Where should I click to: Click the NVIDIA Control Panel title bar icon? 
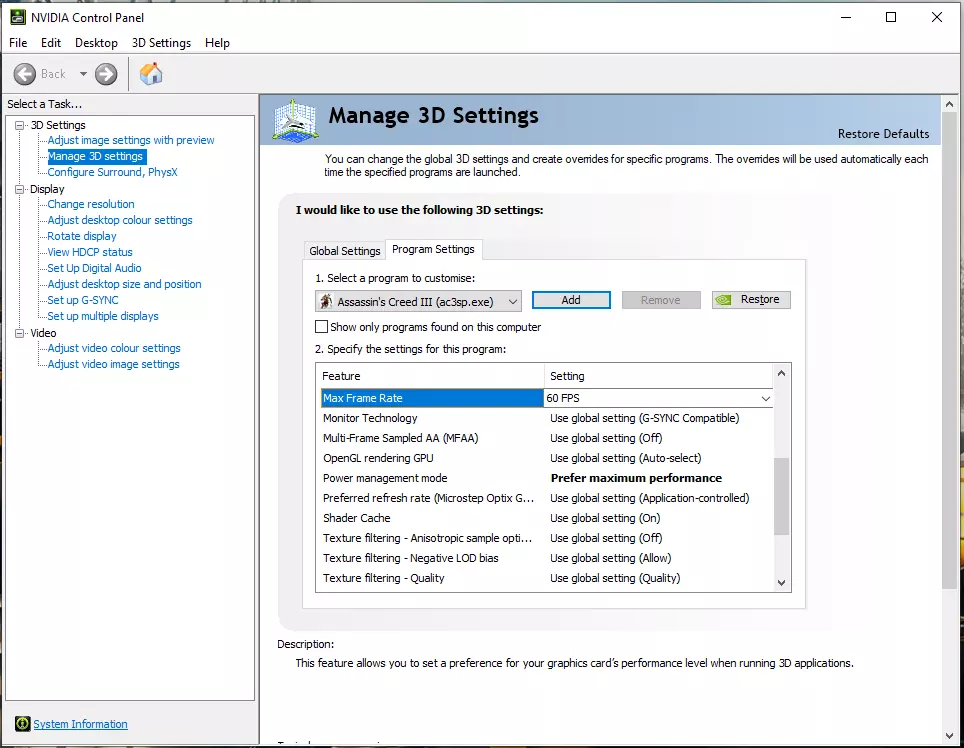pos(16,17)
